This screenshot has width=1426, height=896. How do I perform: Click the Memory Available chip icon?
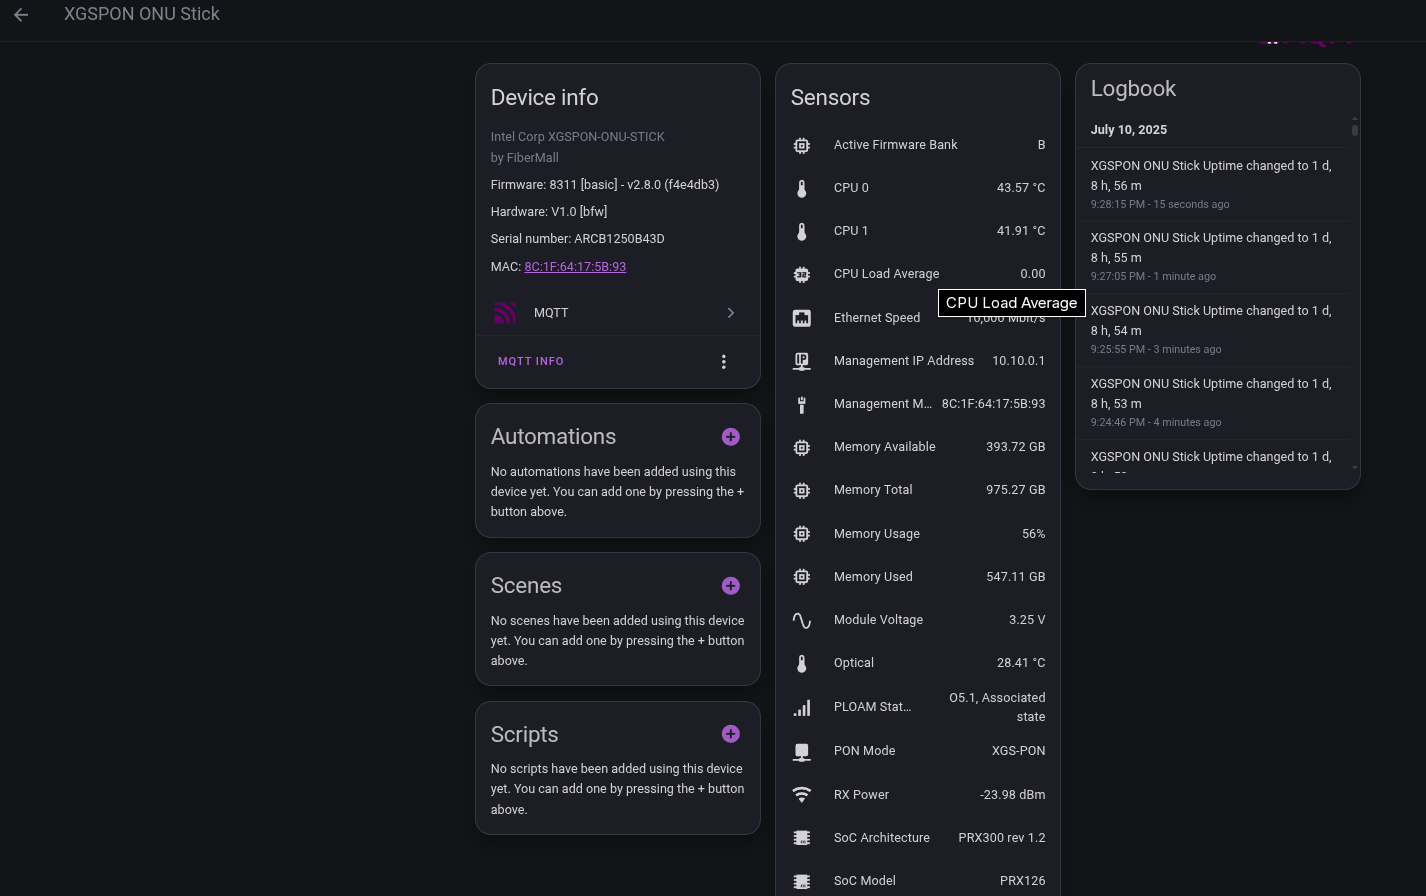(x=802, y=447)
